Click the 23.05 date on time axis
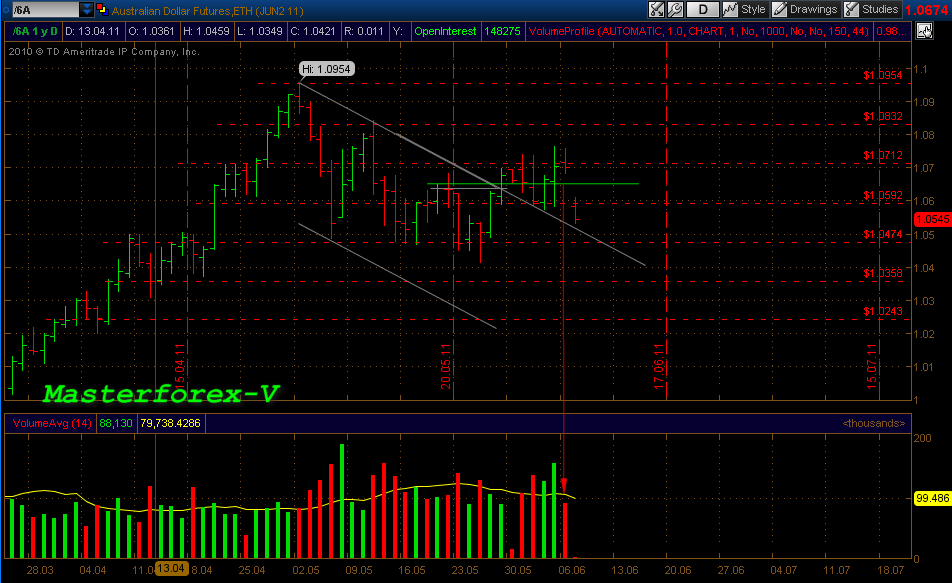This screenshot has width=952, height=583. tap(464, 570)
